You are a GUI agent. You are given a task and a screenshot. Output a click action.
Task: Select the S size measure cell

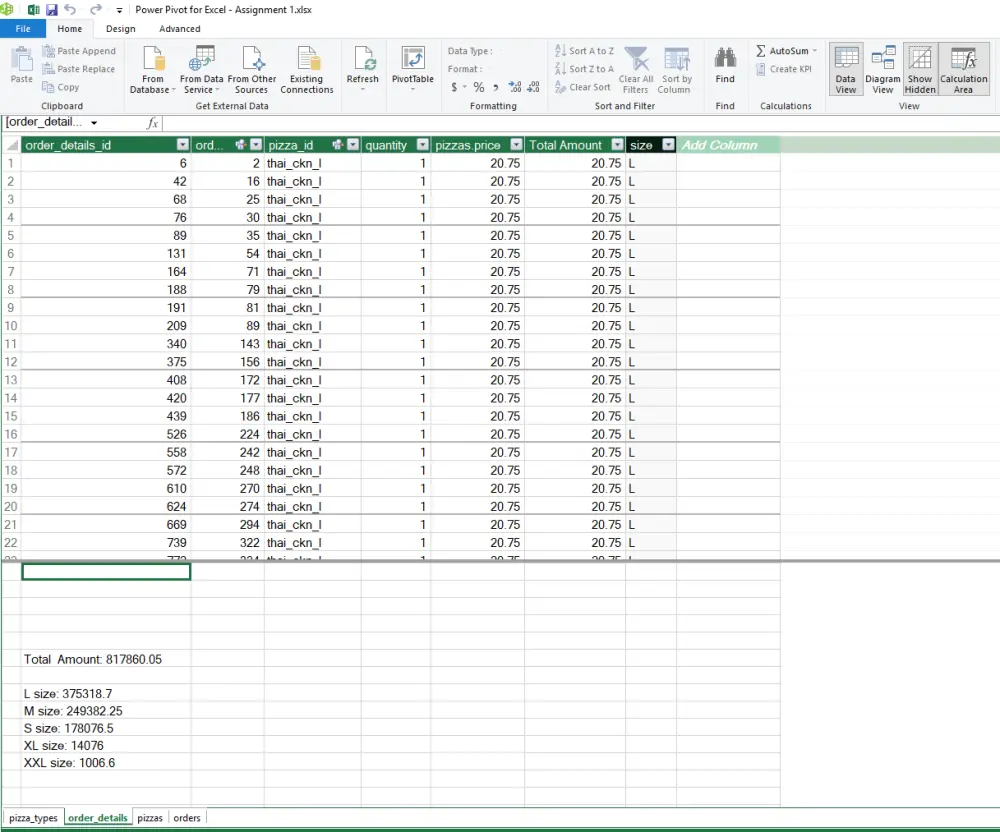[x=106, y=728]
